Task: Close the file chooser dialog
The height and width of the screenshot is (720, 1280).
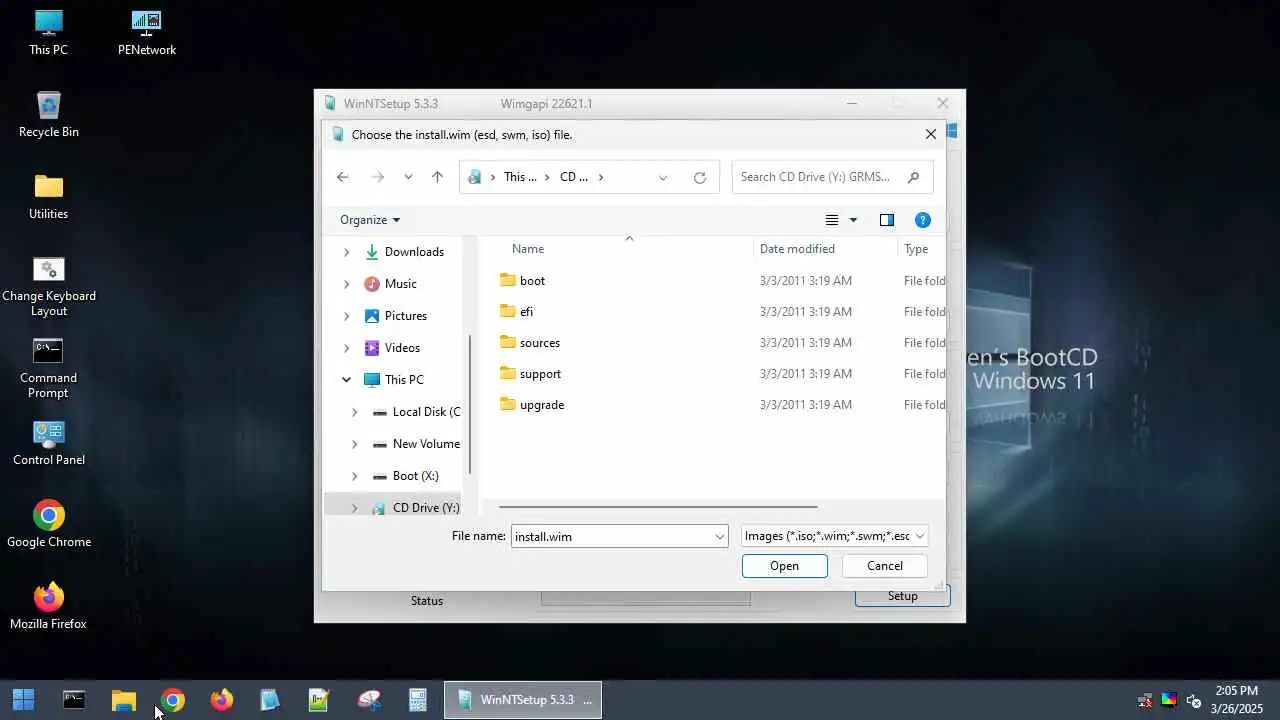Action: point(931,134)
